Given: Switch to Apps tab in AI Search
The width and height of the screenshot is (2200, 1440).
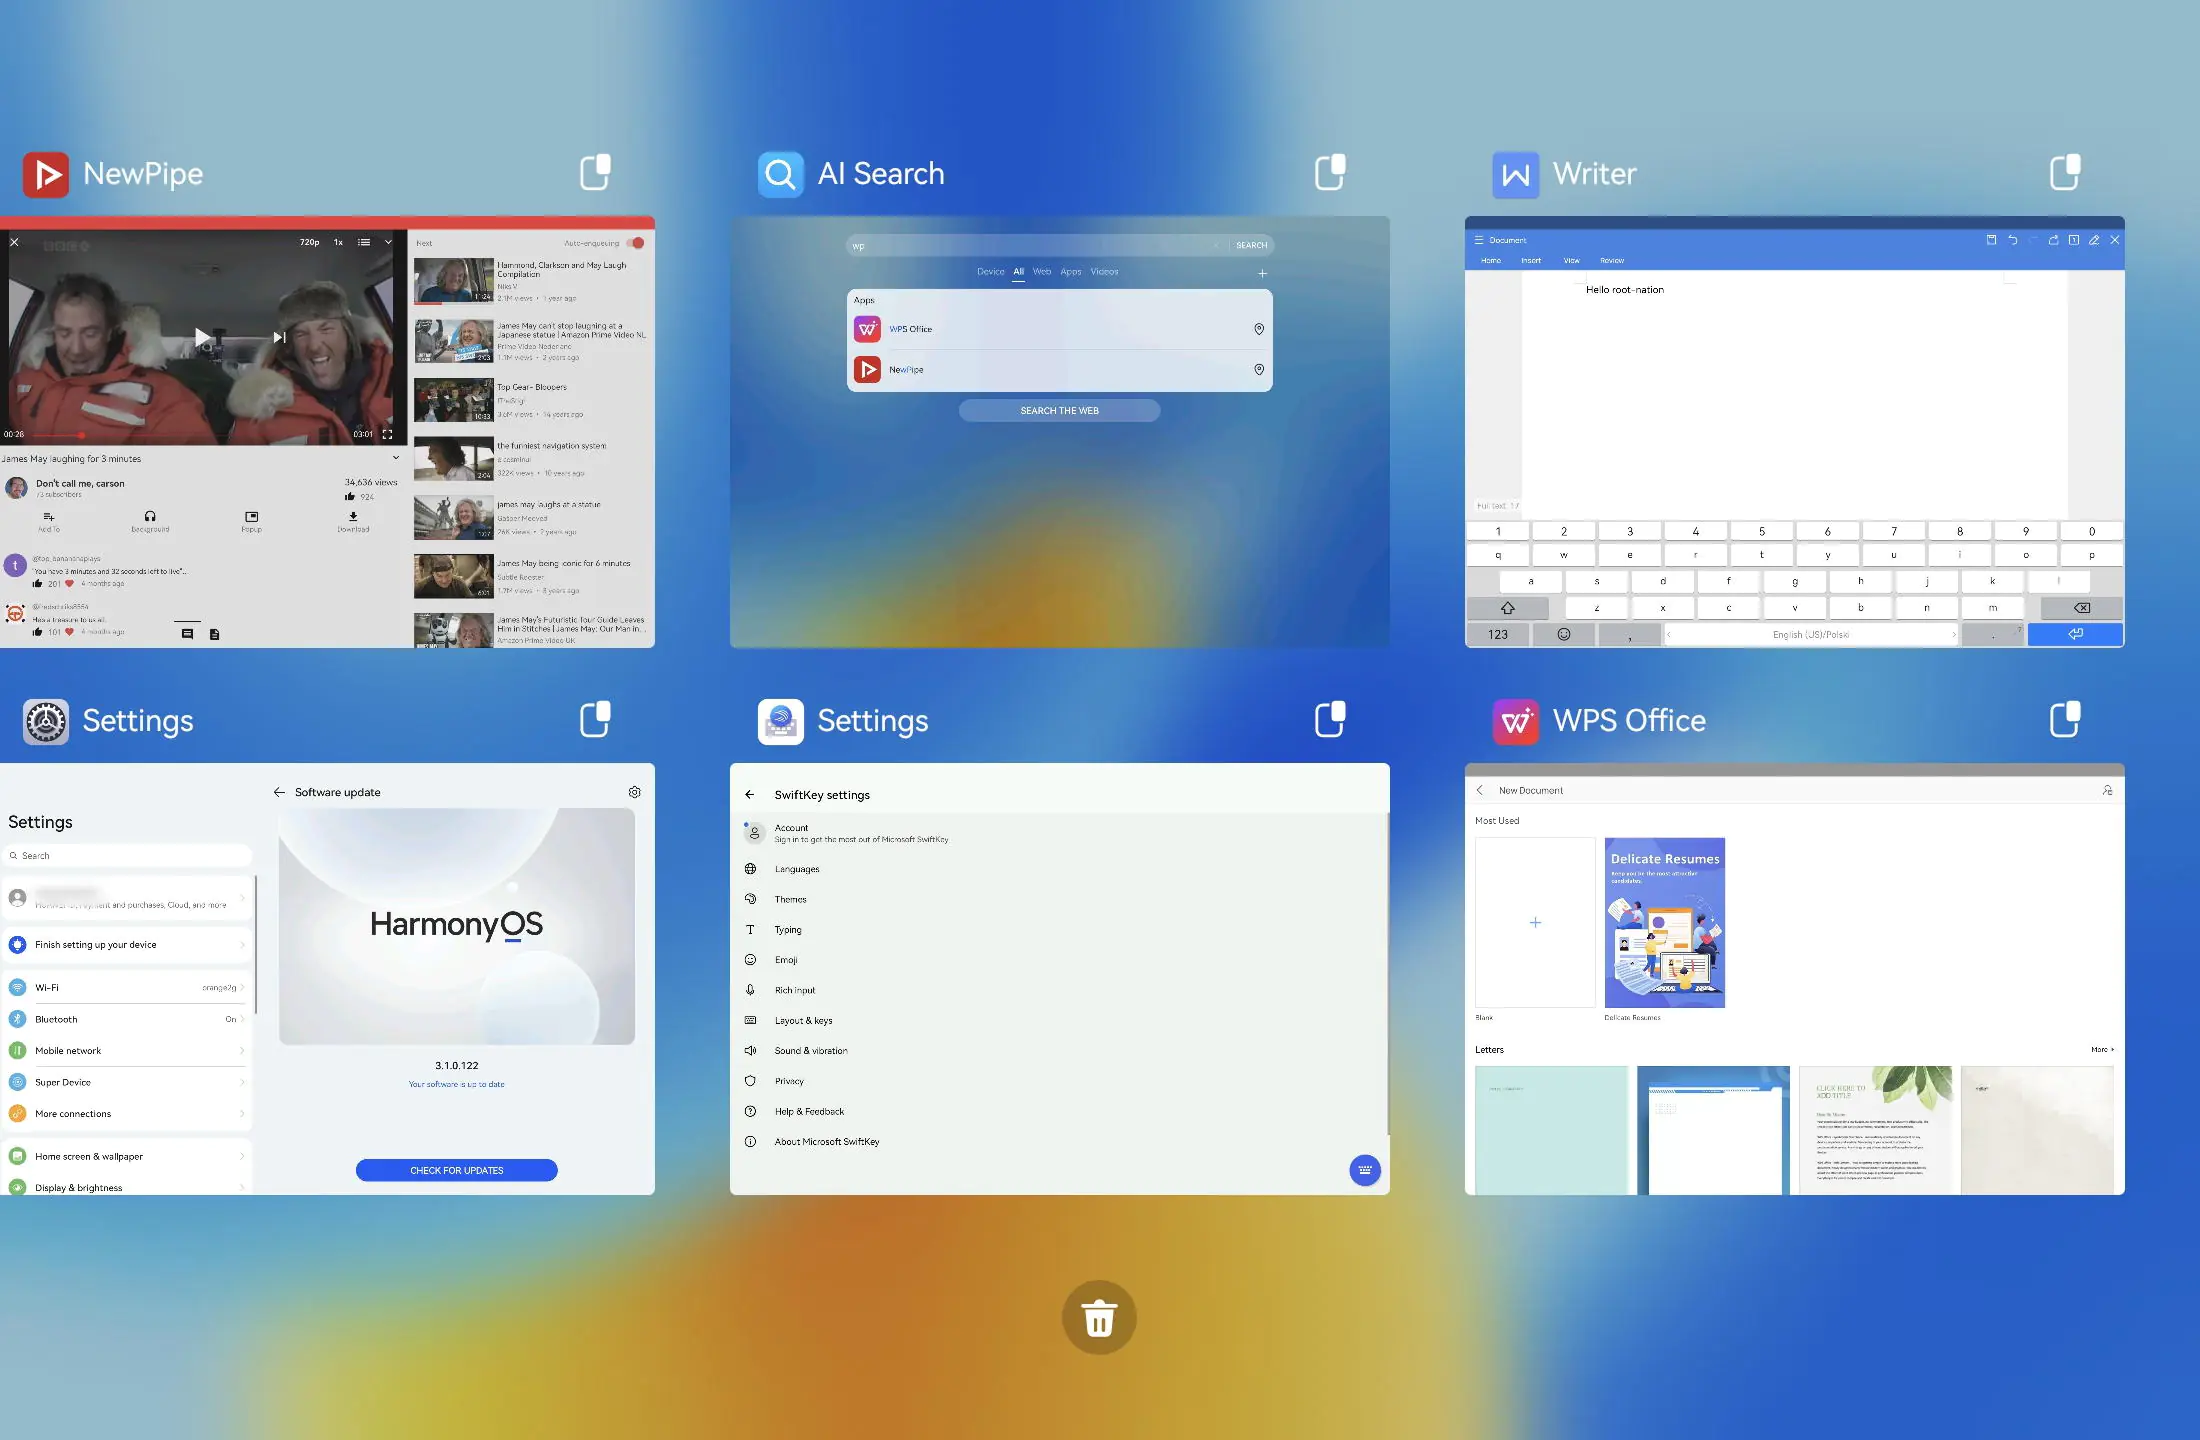Looking at the screenshot, I should (x=1071, y=272).
